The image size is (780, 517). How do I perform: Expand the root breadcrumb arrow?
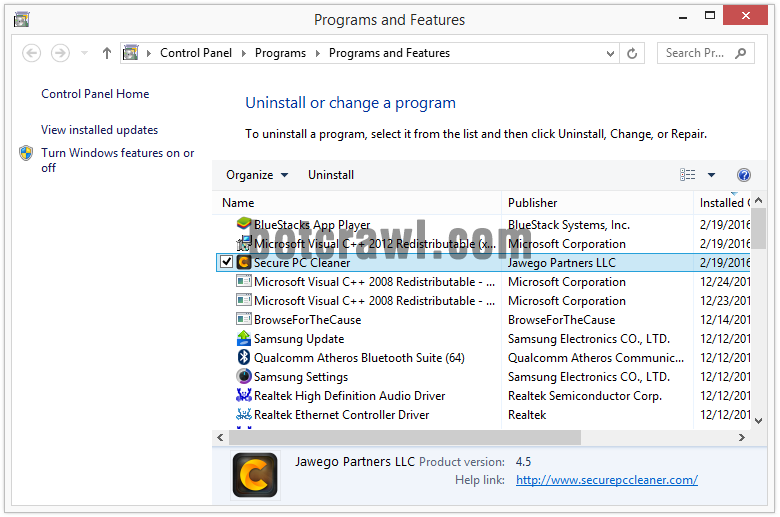coord(148,53)
